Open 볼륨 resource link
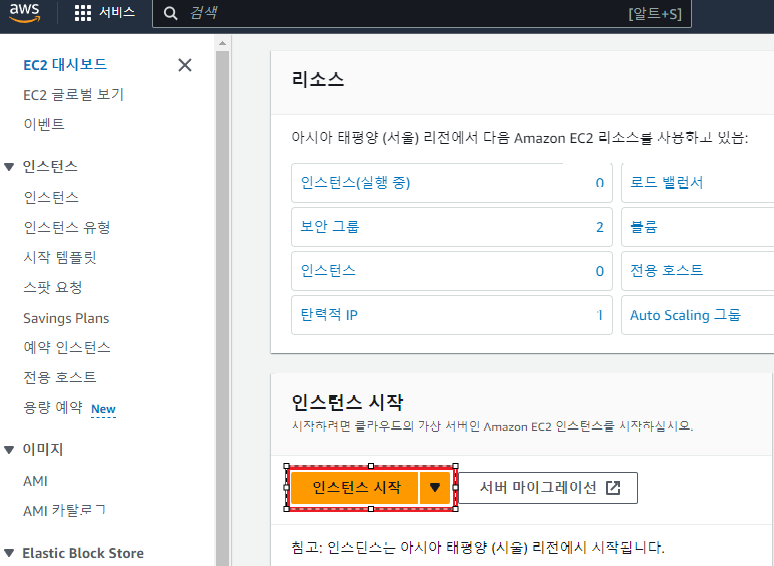The height and width of the screenshot is (566, 774). click(644, 226)
